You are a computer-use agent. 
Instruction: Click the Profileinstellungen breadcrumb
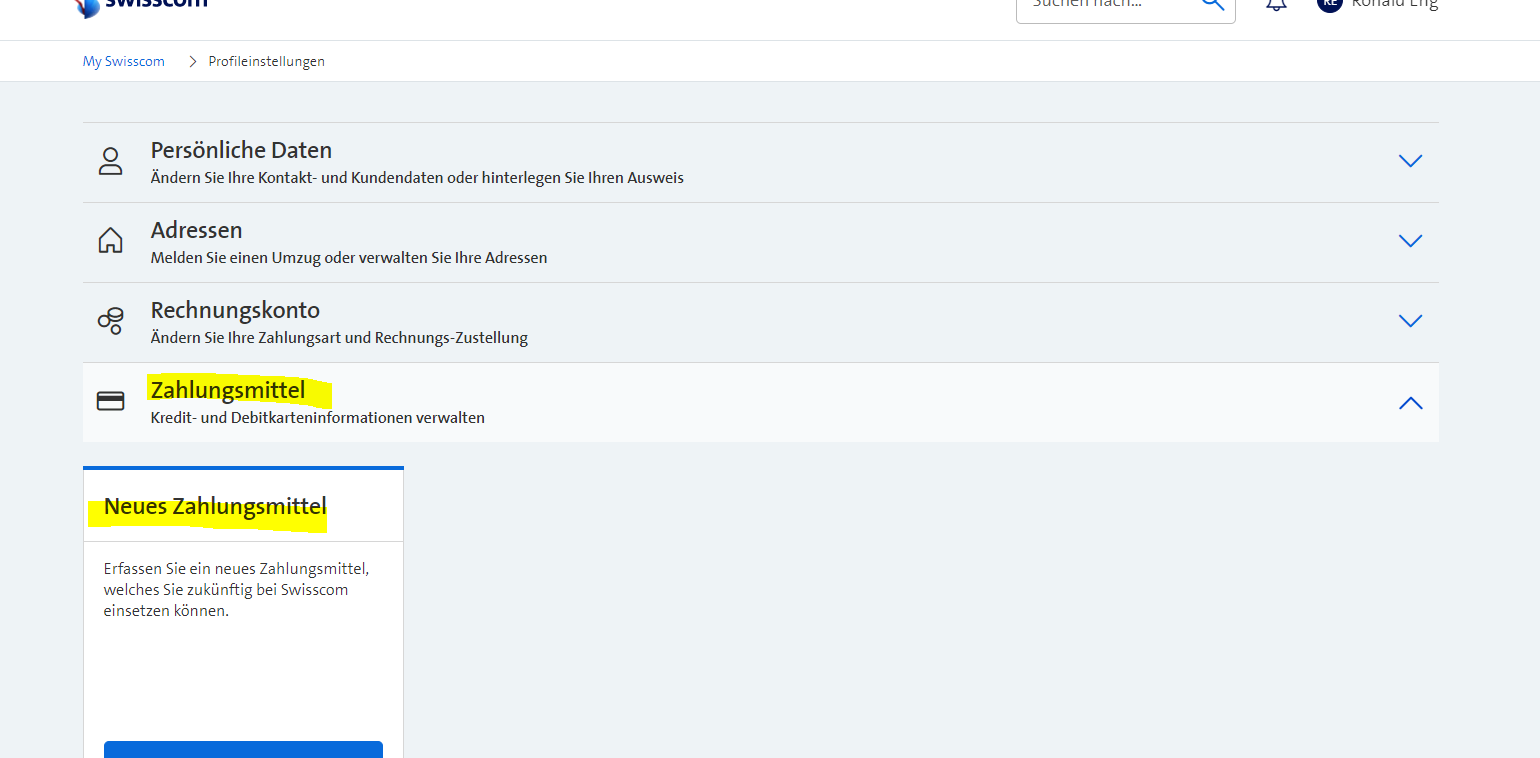266,62
